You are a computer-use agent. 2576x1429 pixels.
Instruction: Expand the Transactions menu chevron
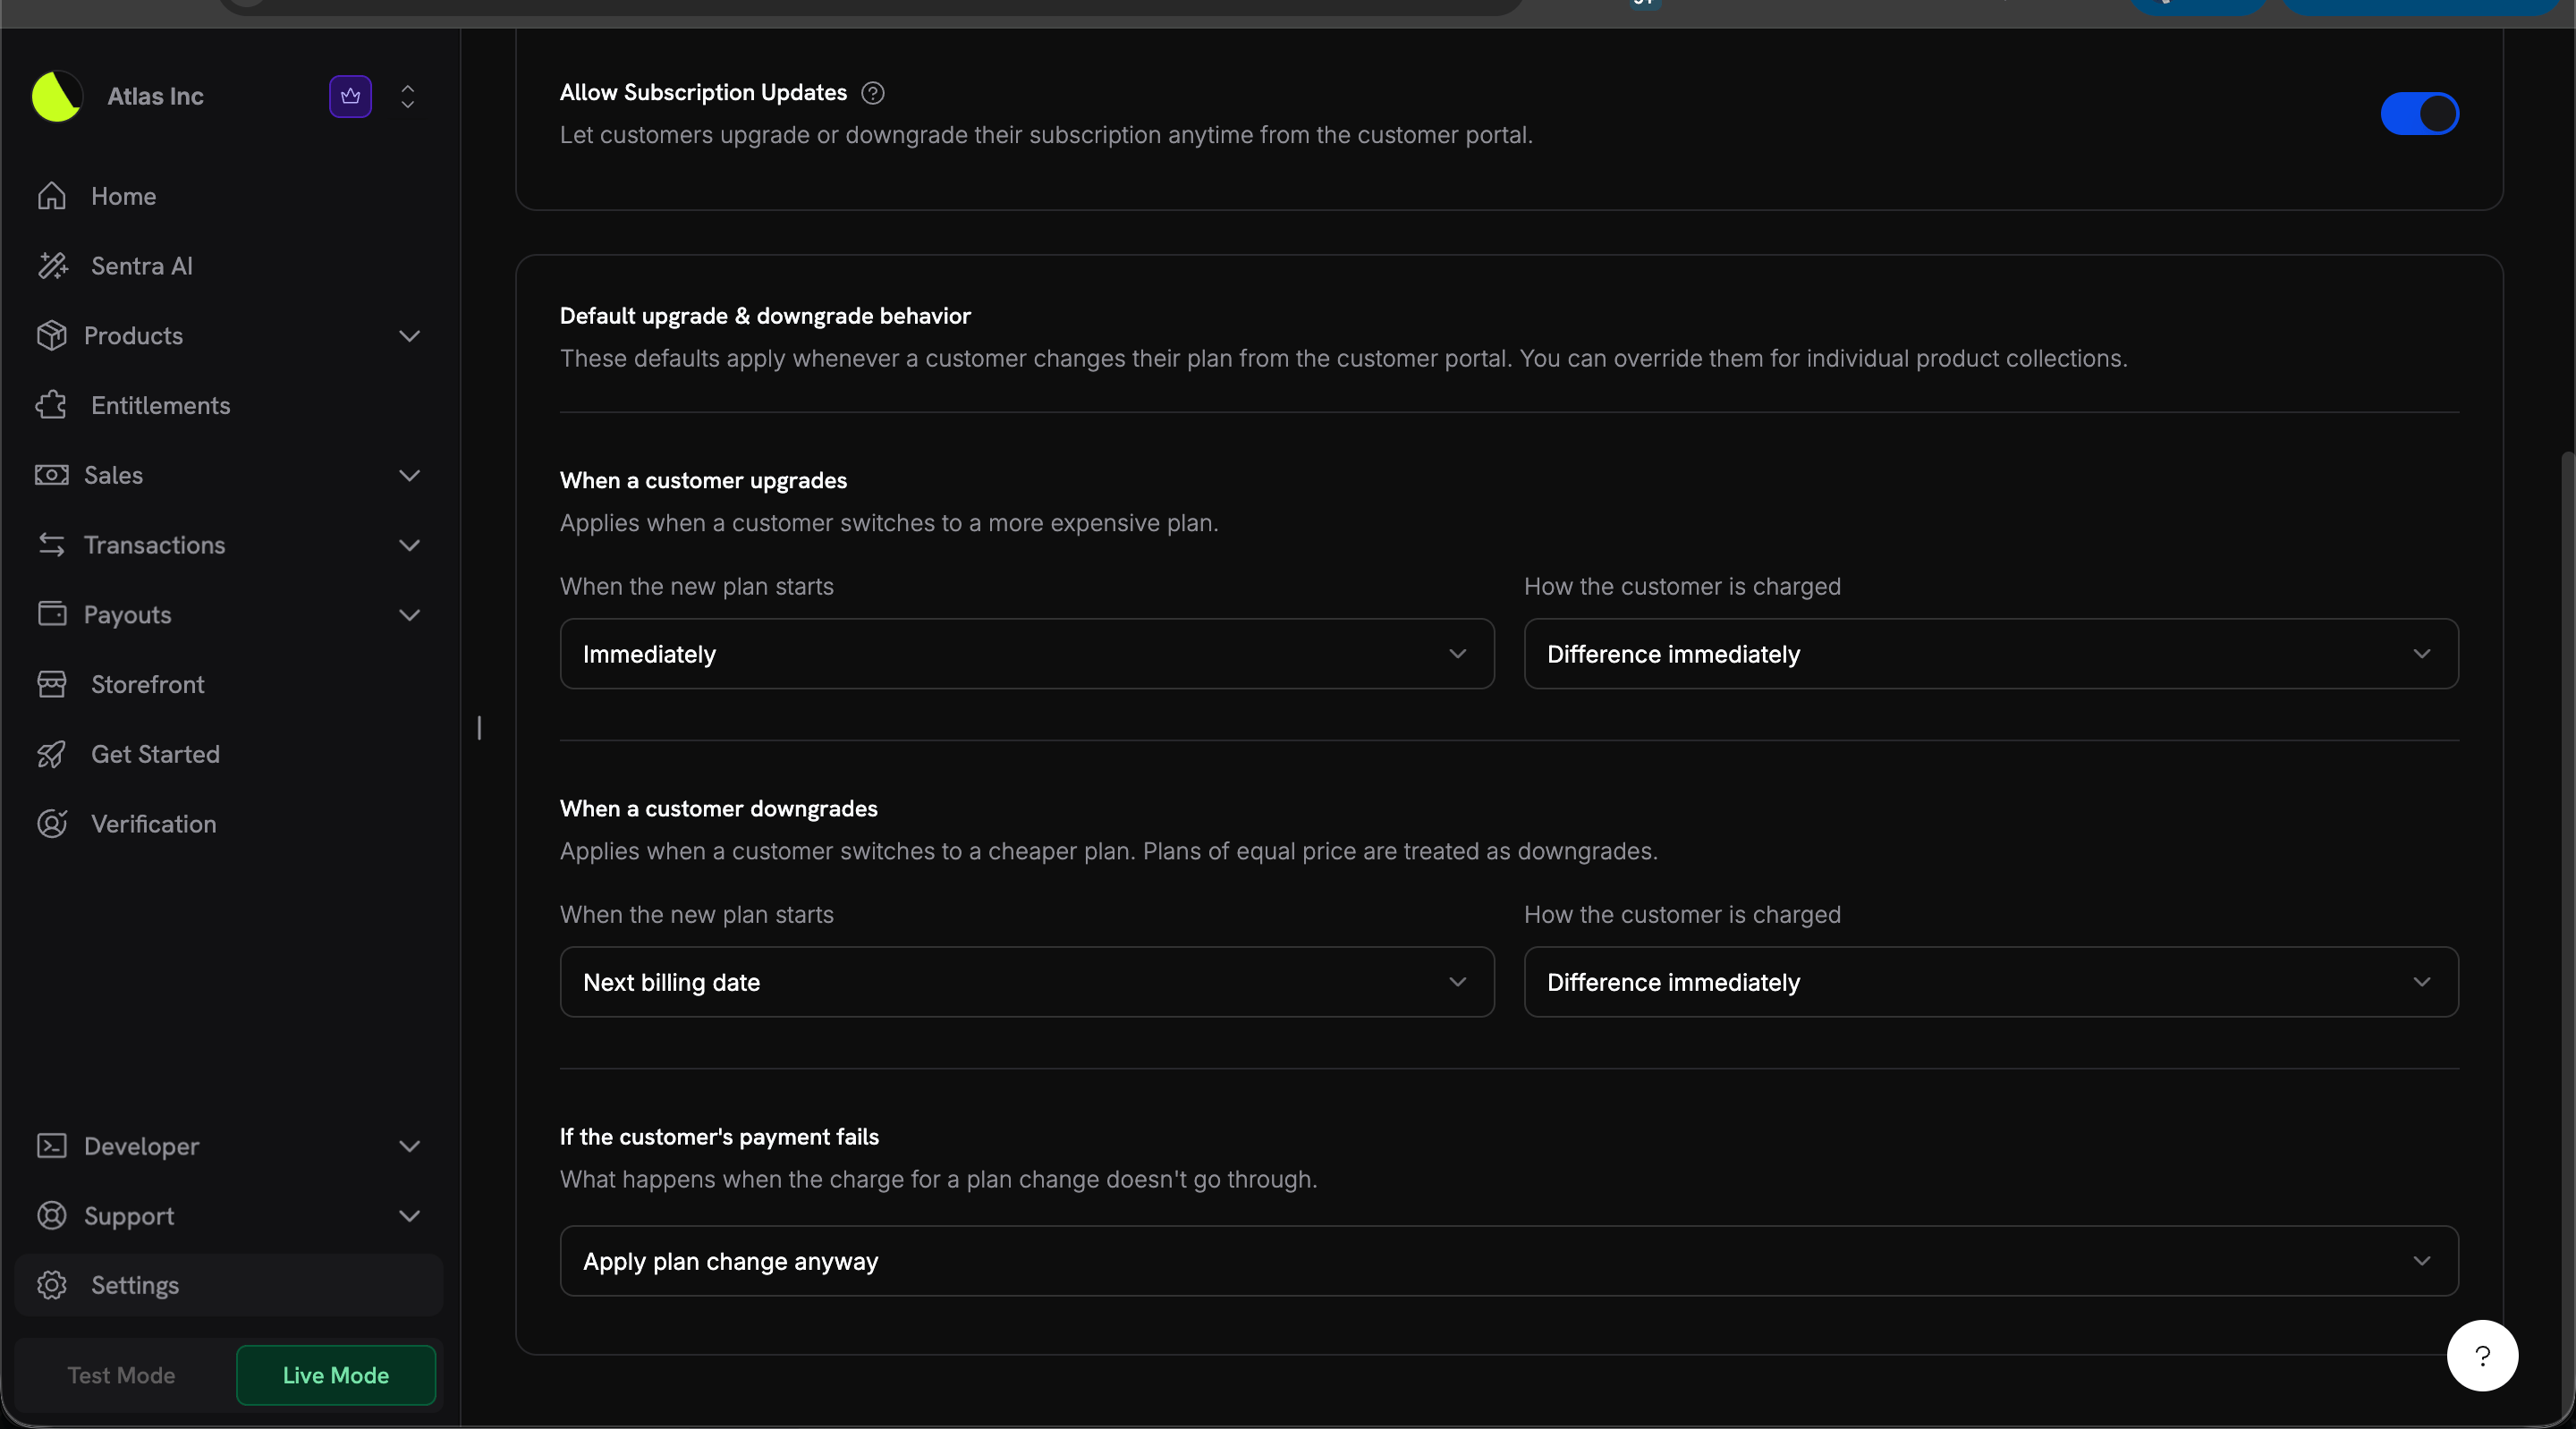[x=409, y=545]
